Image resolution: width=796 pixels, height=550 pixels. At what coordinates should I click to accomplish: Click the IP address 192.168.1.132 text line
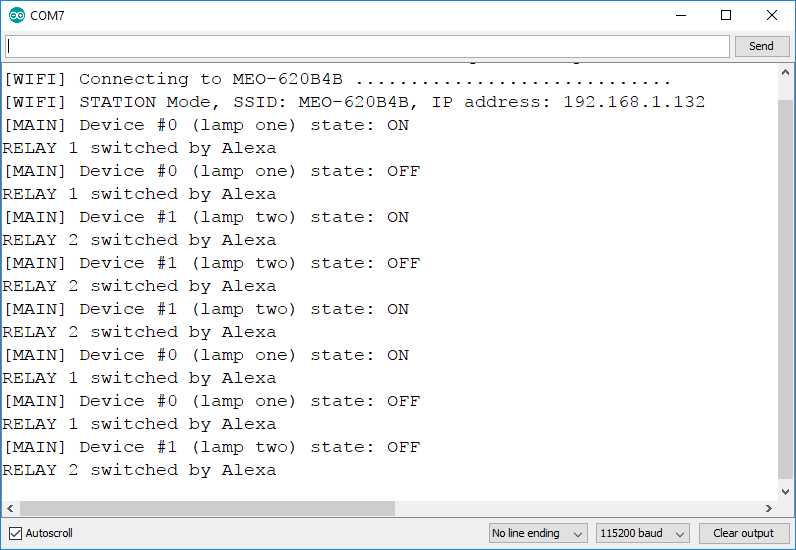pyautogui.click(x=354, y=102)
